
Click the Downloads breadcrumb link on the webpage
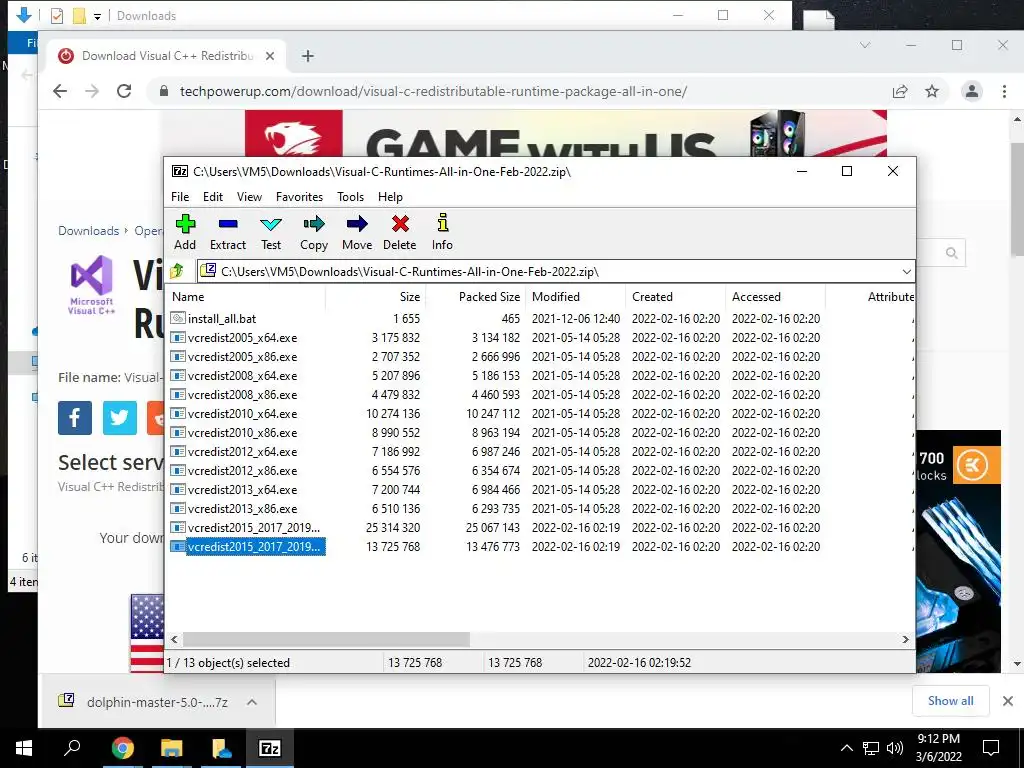point(89,231)
